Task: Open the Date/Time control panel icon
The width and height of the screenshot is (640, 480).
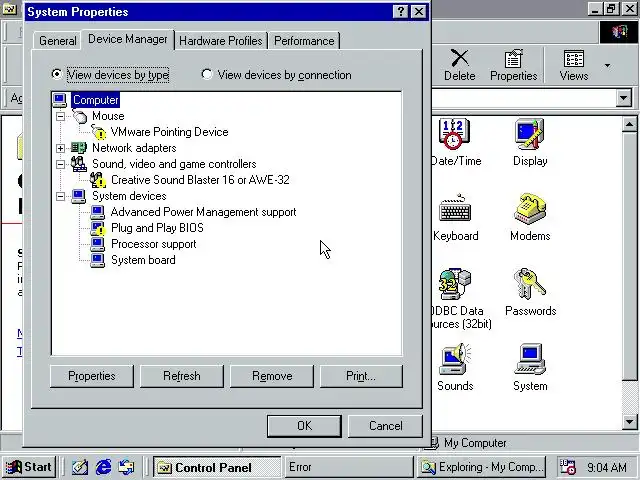Action: tap(454, 134)
